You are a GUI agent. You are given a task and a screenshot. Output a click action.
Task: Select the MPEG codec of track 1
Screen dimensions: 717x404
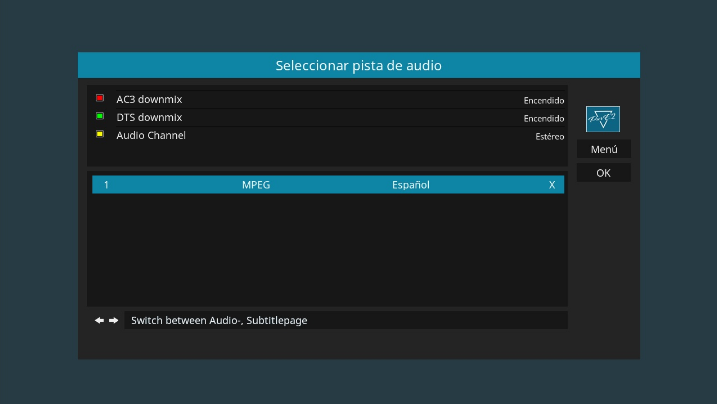256,185
